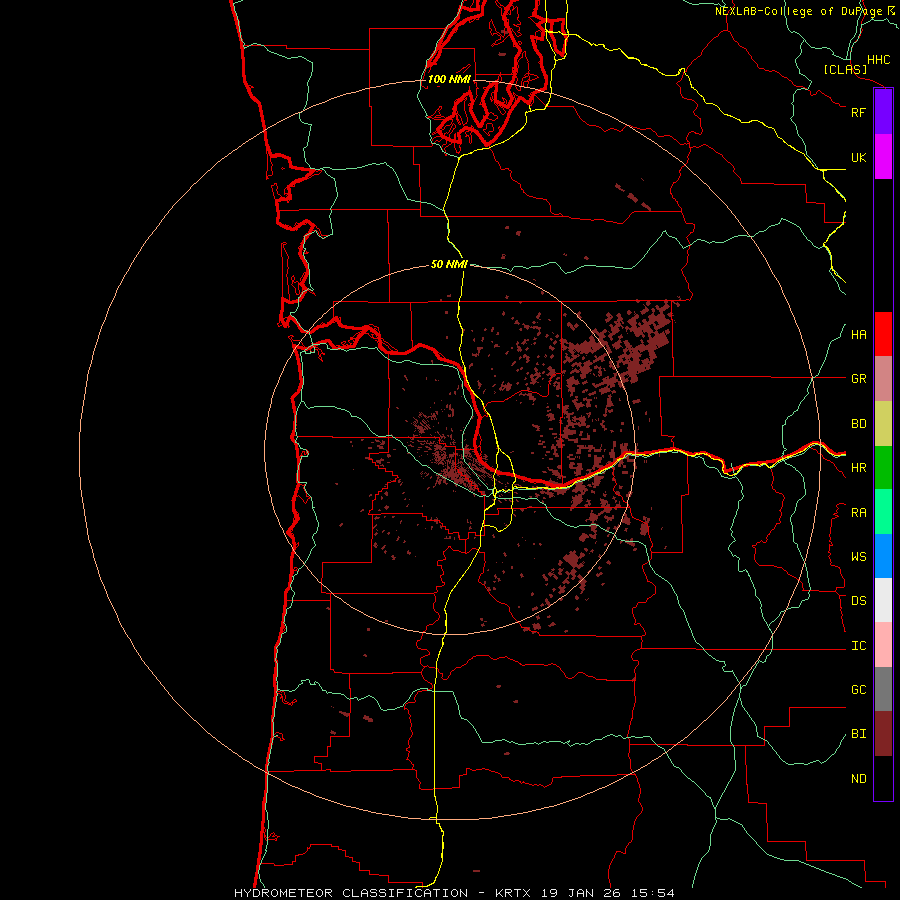Select the 'HR' legend label
This screenshot has width=900, height=900.
(x=858, y=468)
